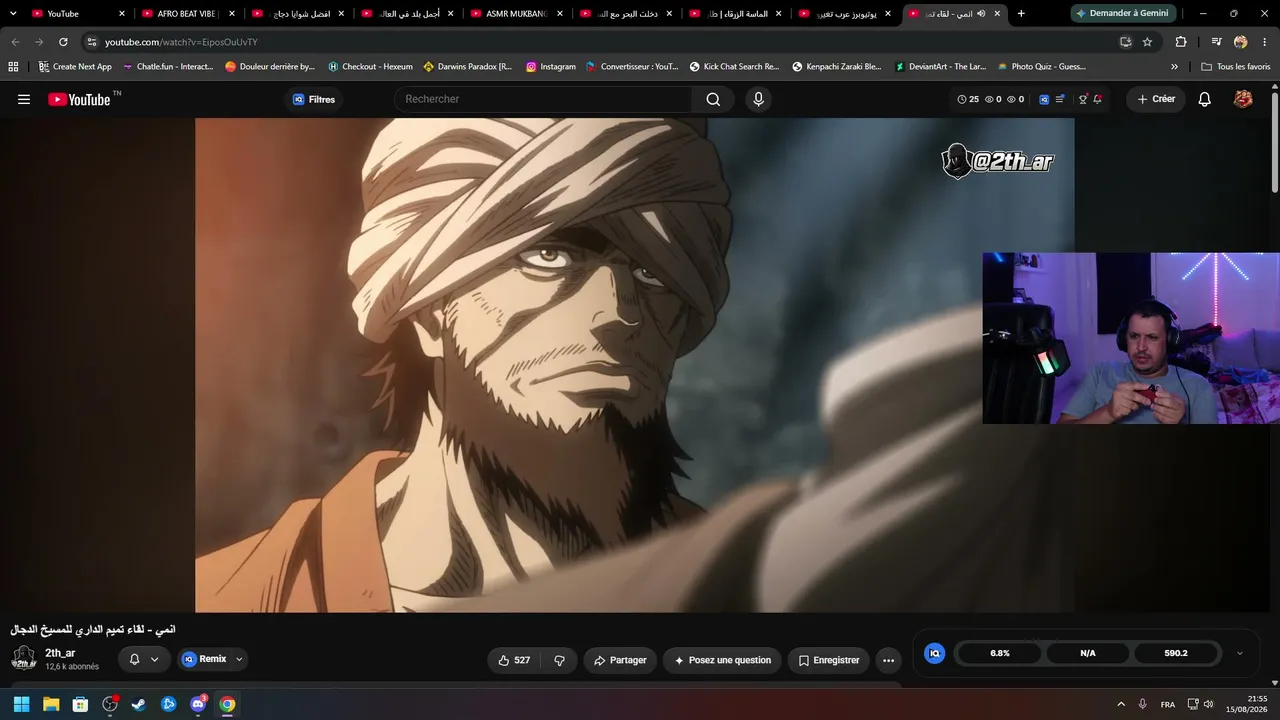The image size is (1280, 720).
Task: Open the Chrome apps grid shortcut
Action: (x=13, y=66)
